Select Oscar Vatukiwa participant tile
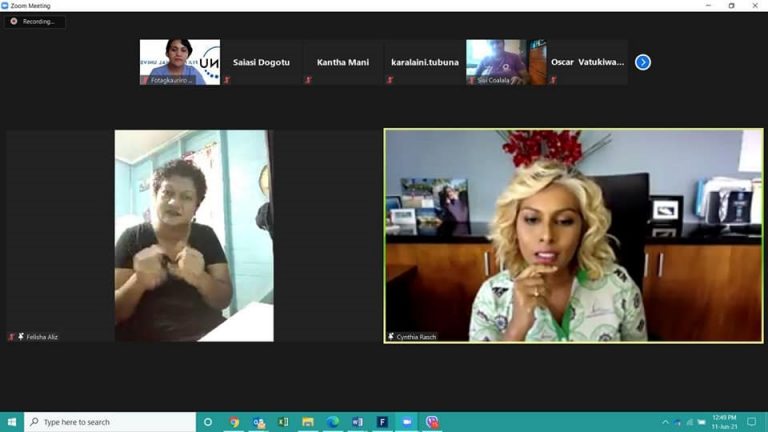 [x=587, y=62]
